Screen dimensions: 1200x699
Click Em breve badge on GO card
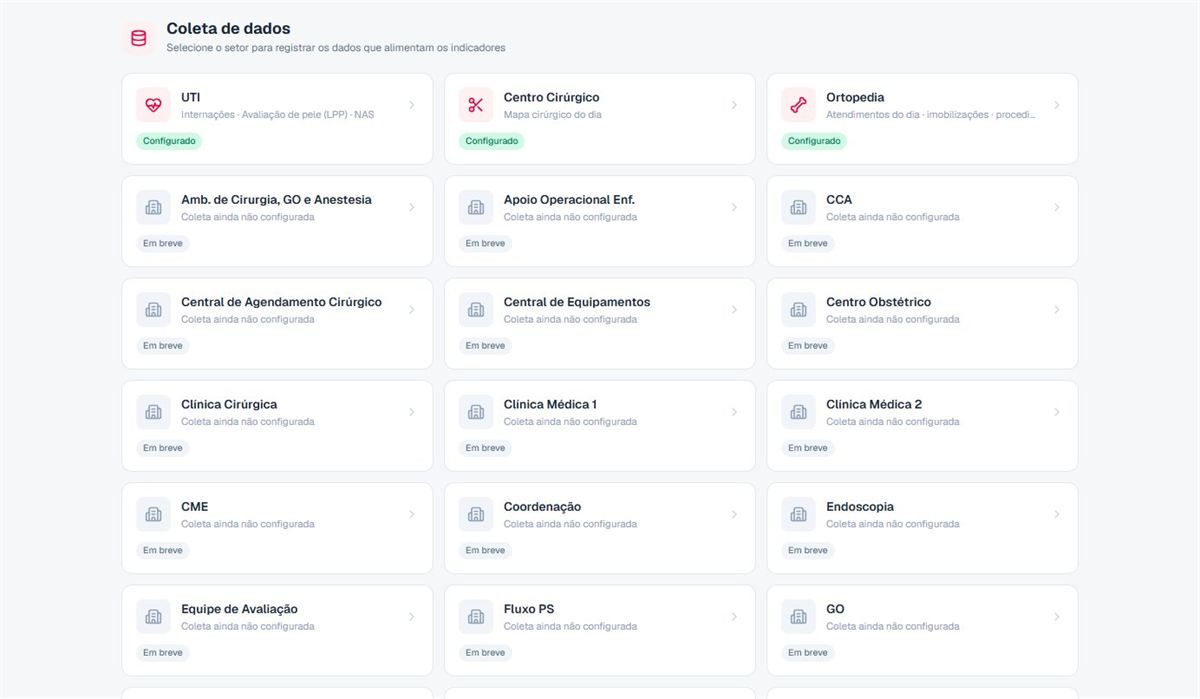808,653
